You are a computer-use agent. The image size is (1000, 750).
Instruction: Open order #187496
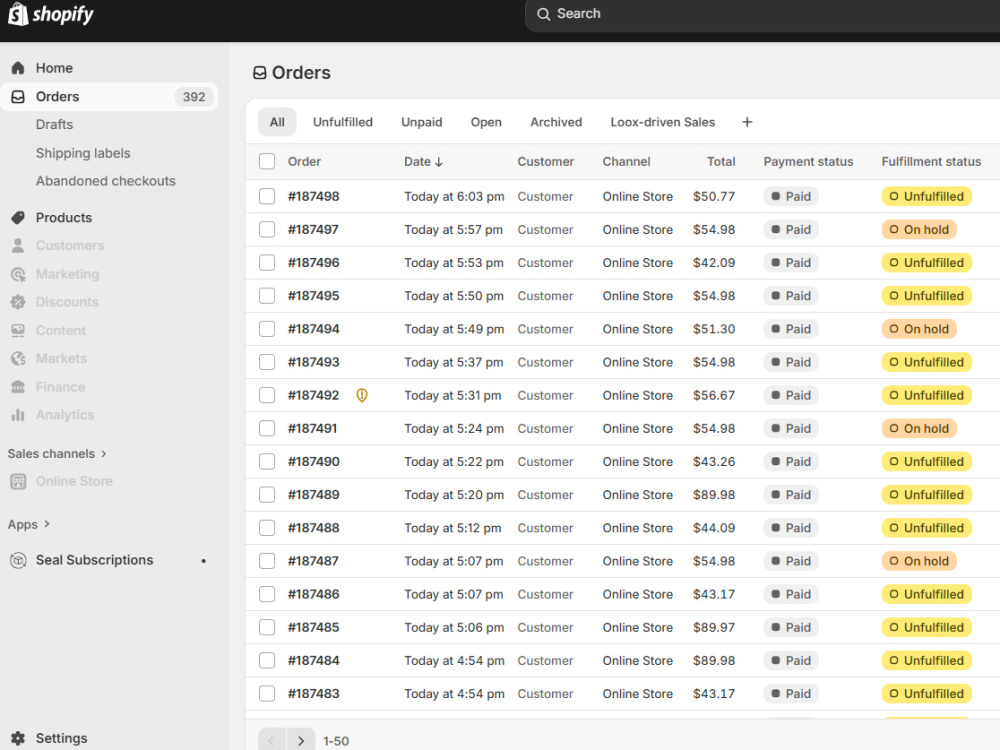click(313, 263)
